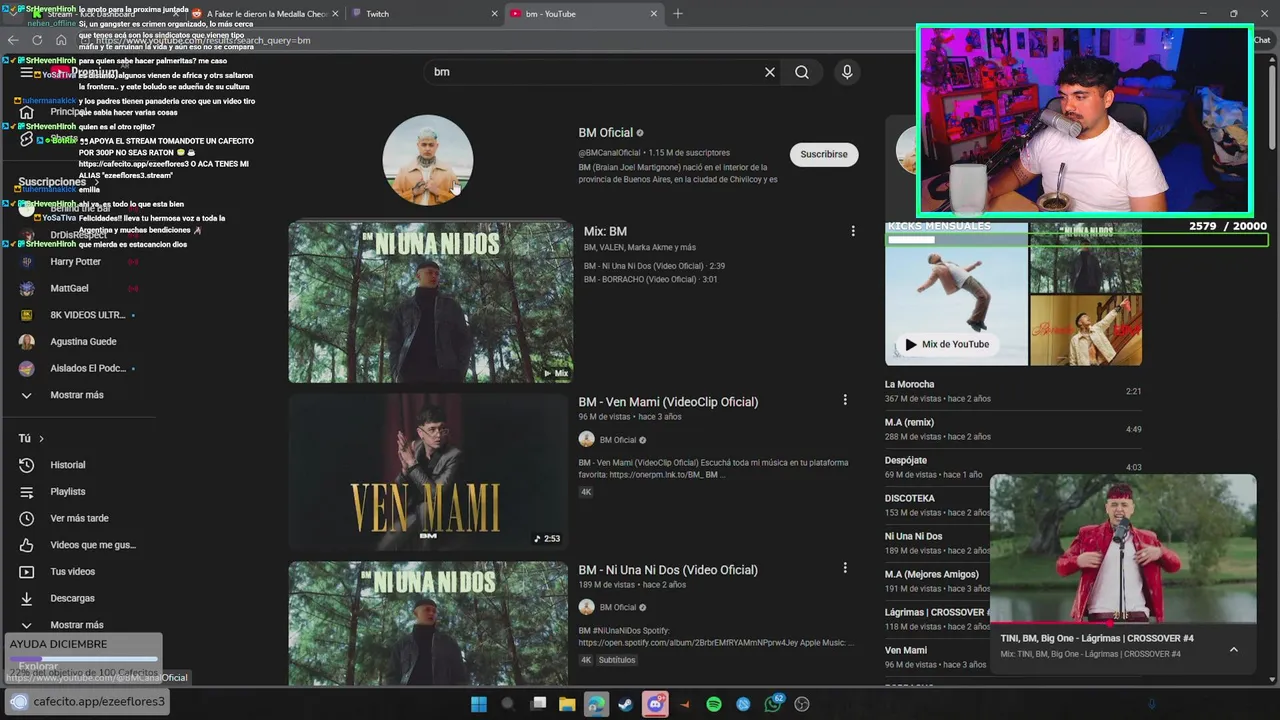Open three-dot menu for Ni Una Ni Dos video
Image resolution: width=1280 pixels, height=720 pixels.
pyautogui.click(x=845, y=568)
